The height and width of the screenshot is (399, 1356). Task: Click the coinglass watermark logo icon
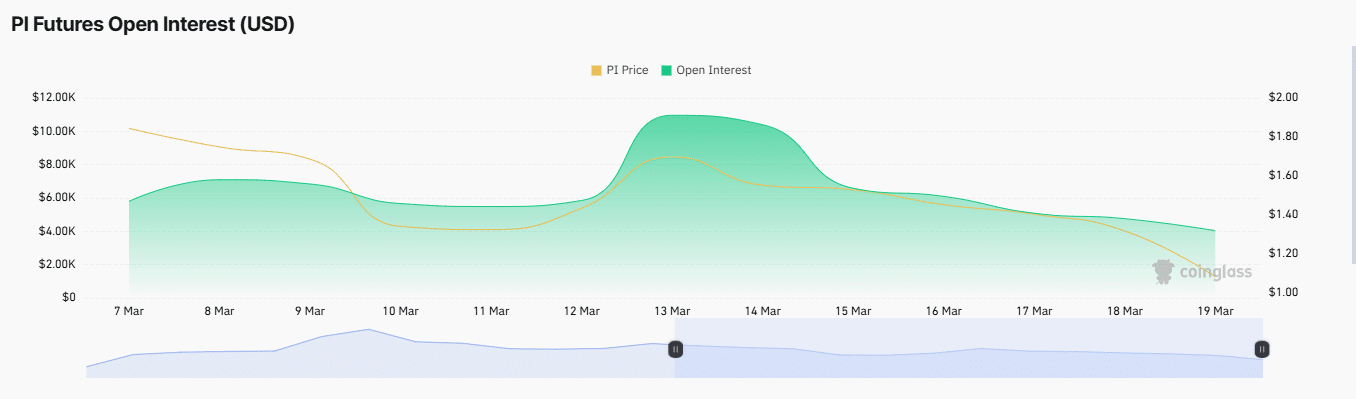coord(1162,271)
